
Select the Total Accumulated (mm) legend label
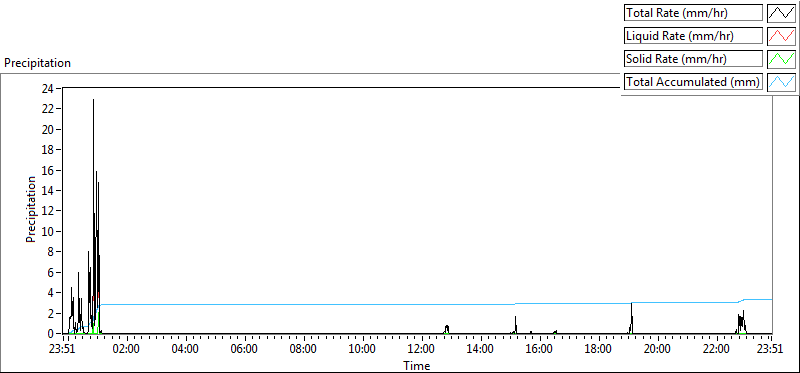pyautogui.click(x=693, y=82)
